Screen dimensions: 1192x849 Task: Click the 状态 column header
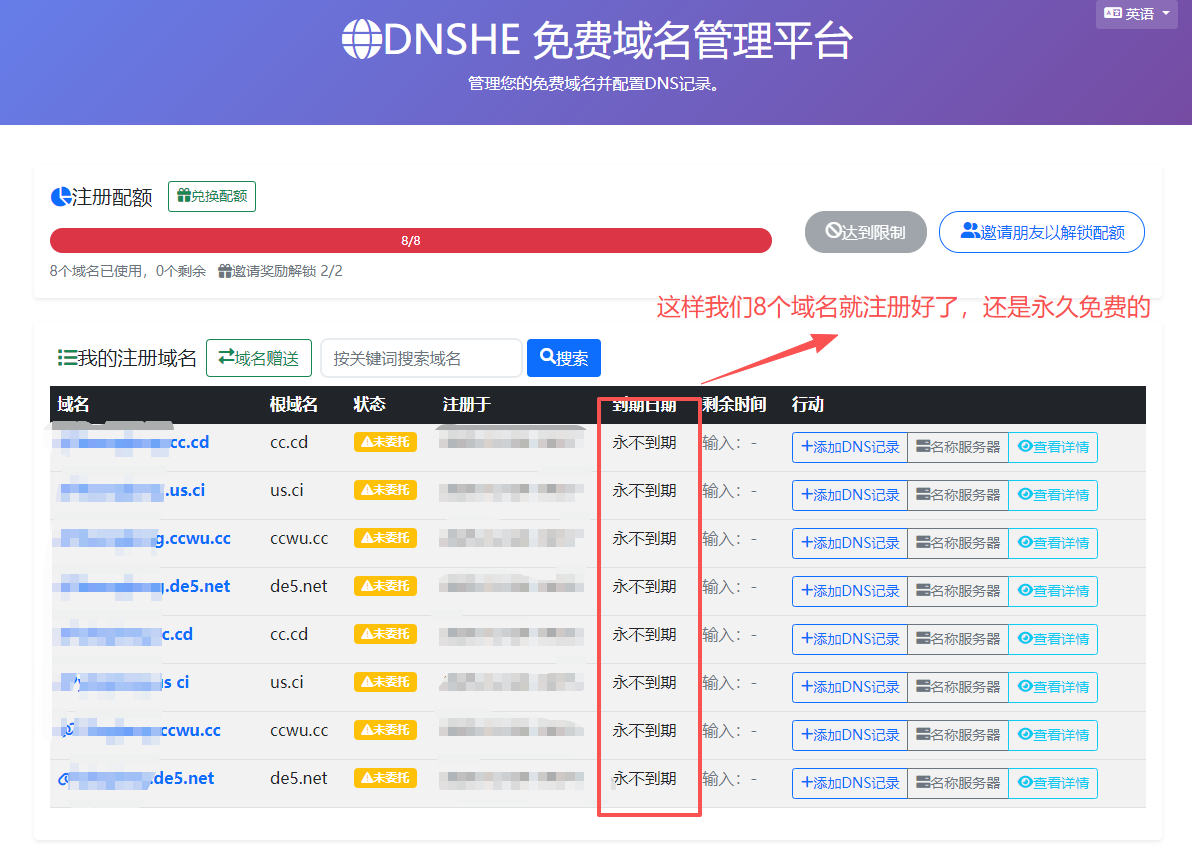pos(369,404)
